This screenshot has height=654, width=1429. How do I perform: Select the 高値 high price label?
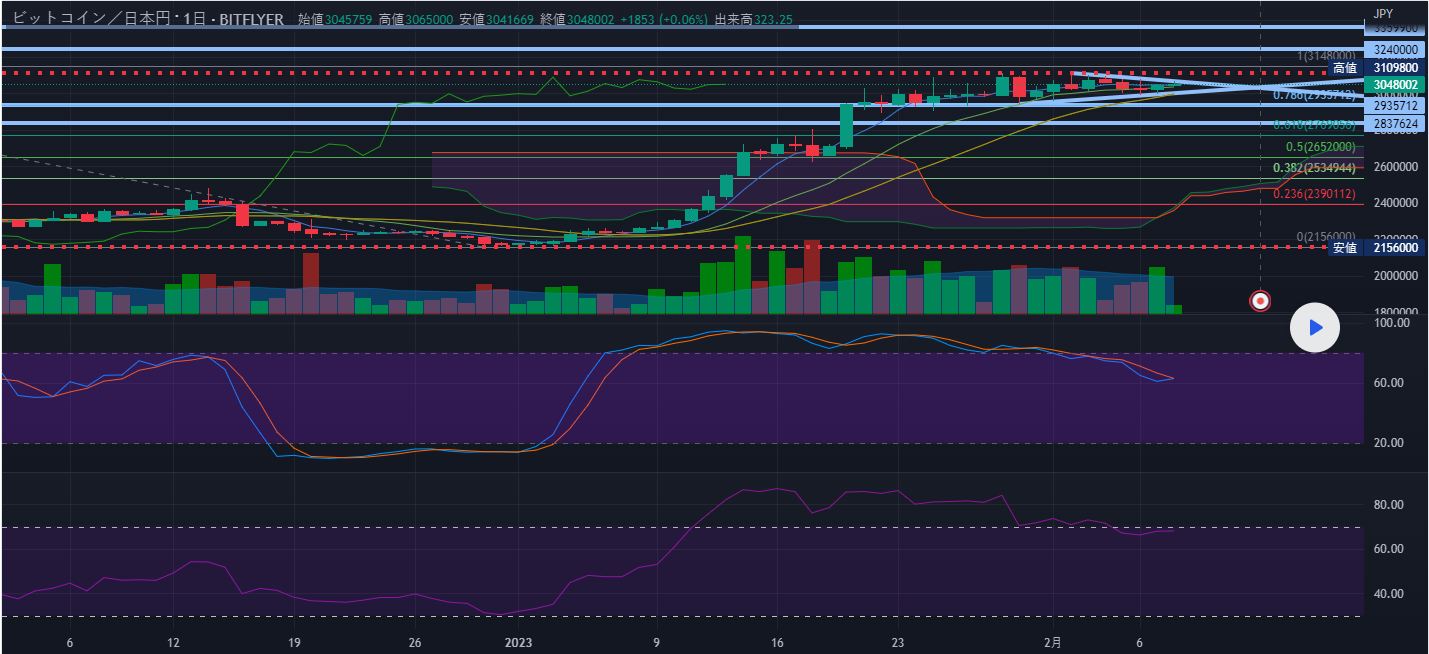pos(1345,68)
